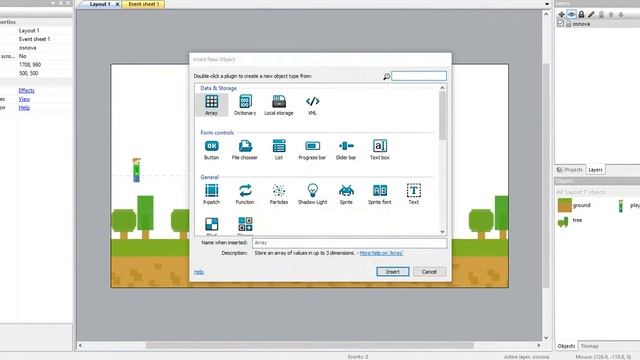Switch to the Tilemap tab
The height and width of the screenshot is (360, 640).
[x=589, y=346]
